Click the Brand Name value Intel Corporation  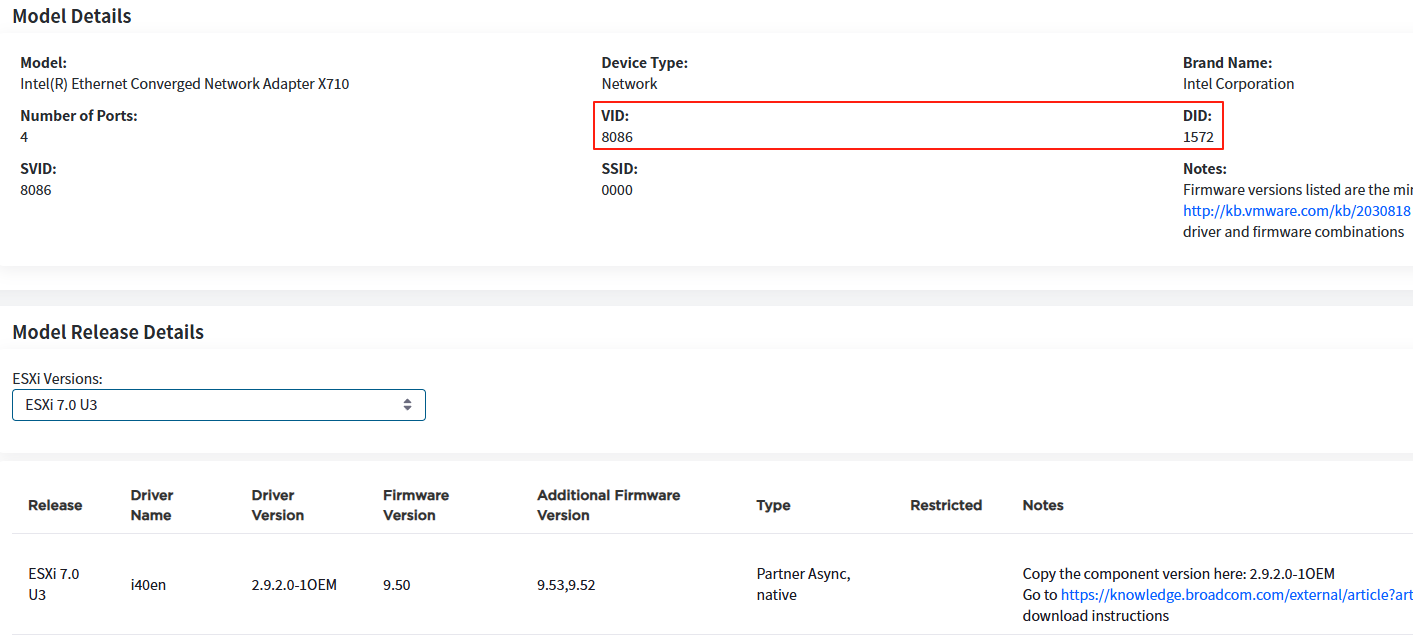(x=1238, y=84)
